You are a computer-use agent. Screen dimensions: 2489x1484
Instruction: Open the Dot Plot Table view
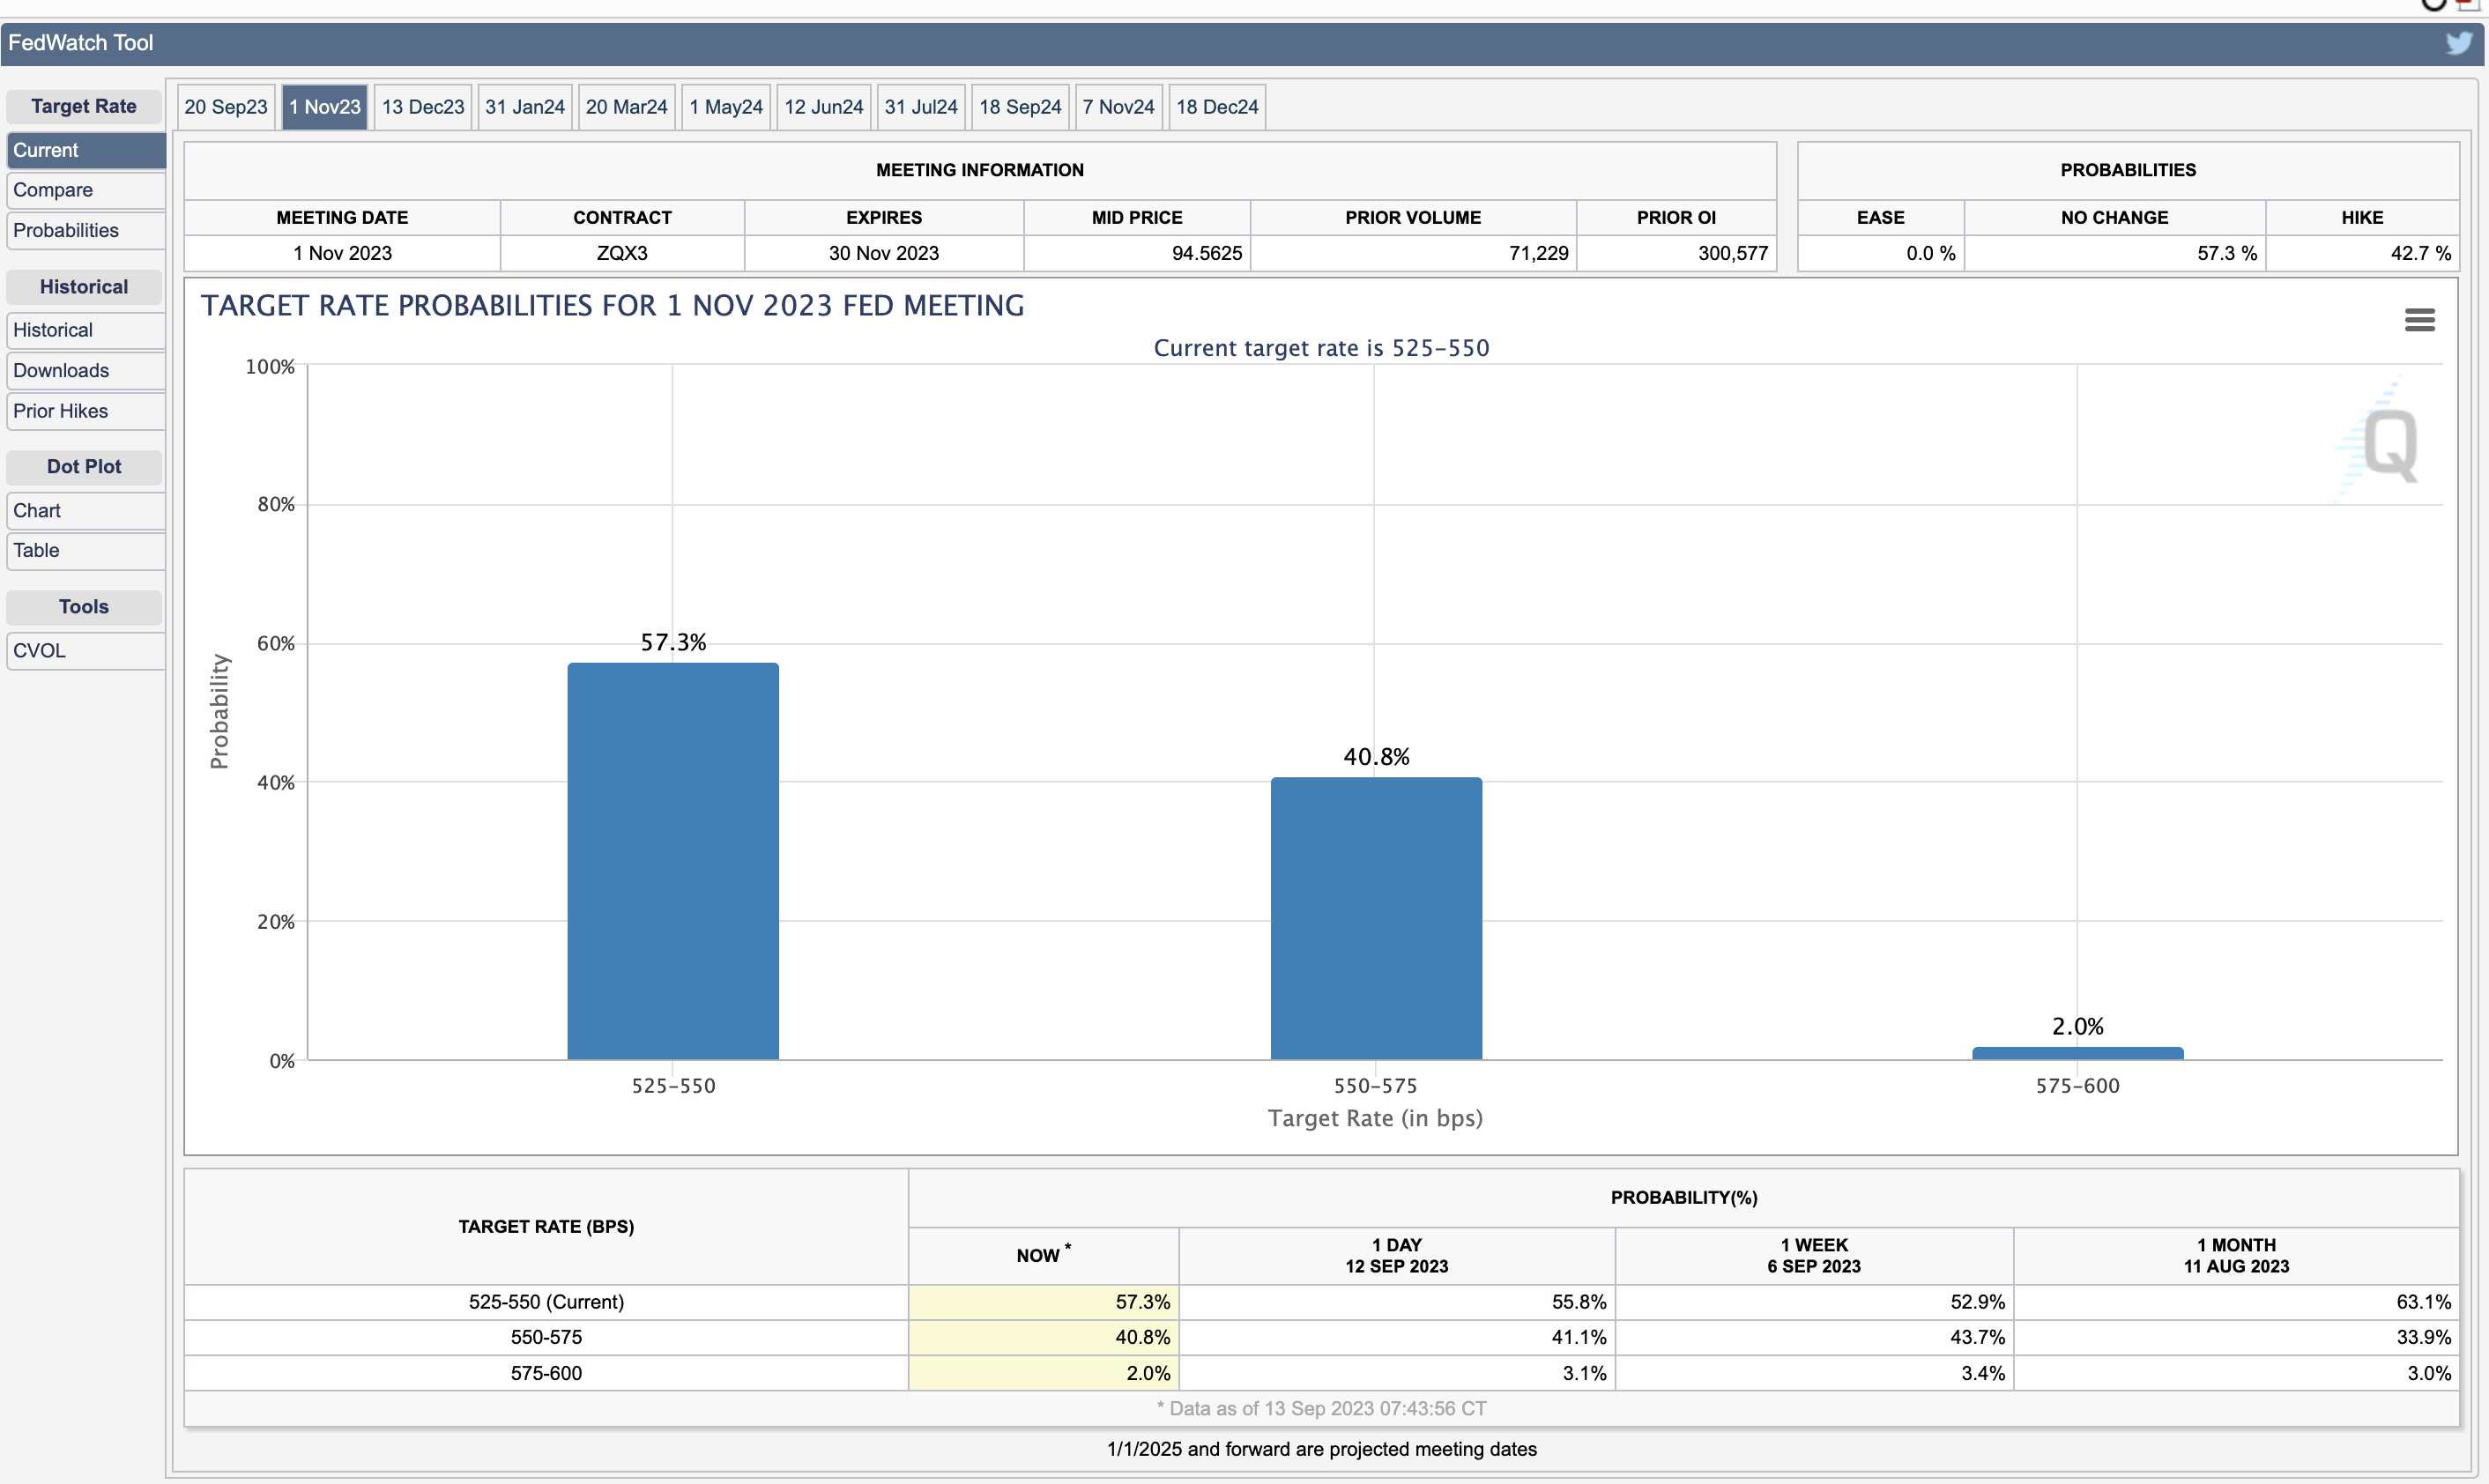point(85,550)
